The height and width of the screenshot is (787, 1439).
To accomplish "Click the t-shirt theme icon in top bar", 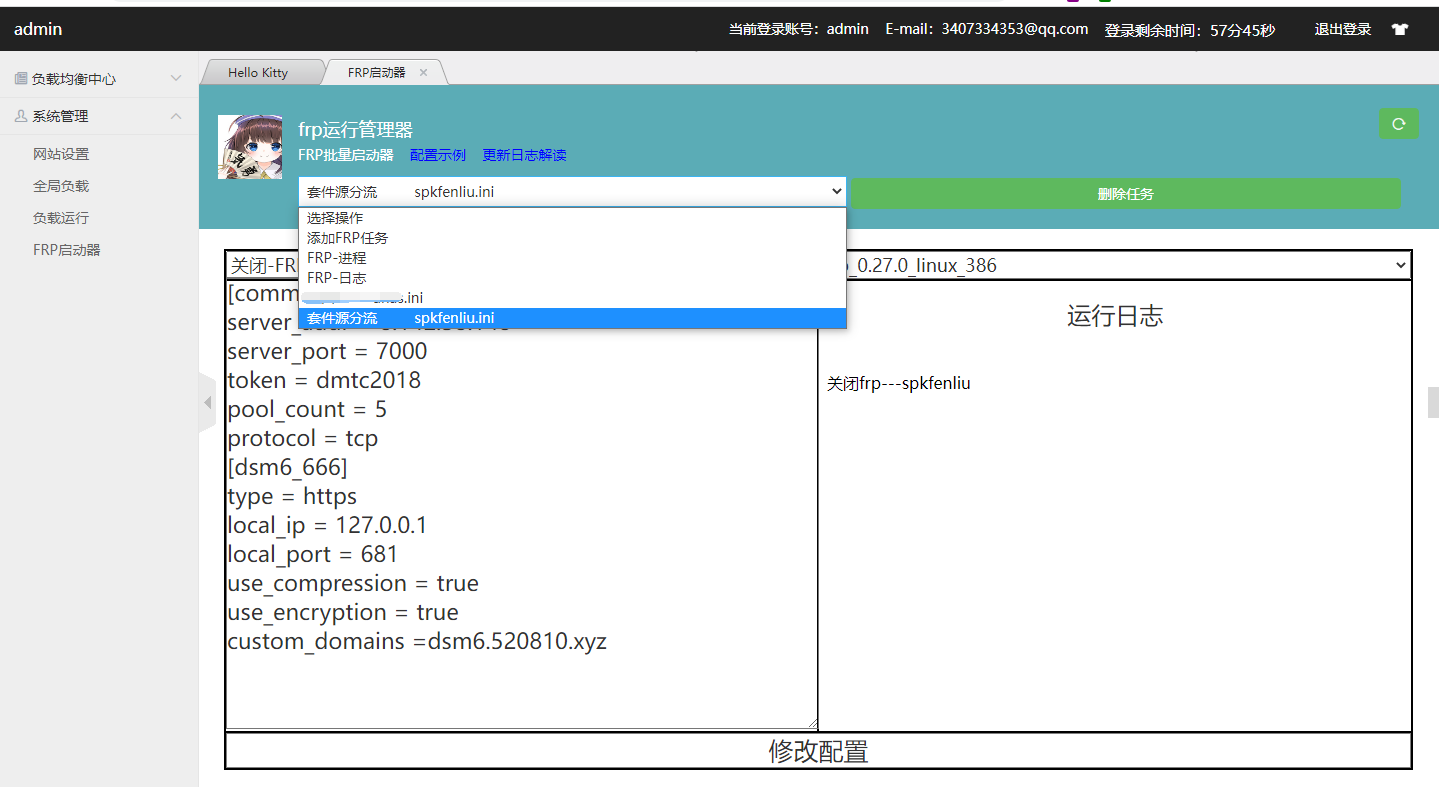I will pyautogui.click(x=1399, y=29).
